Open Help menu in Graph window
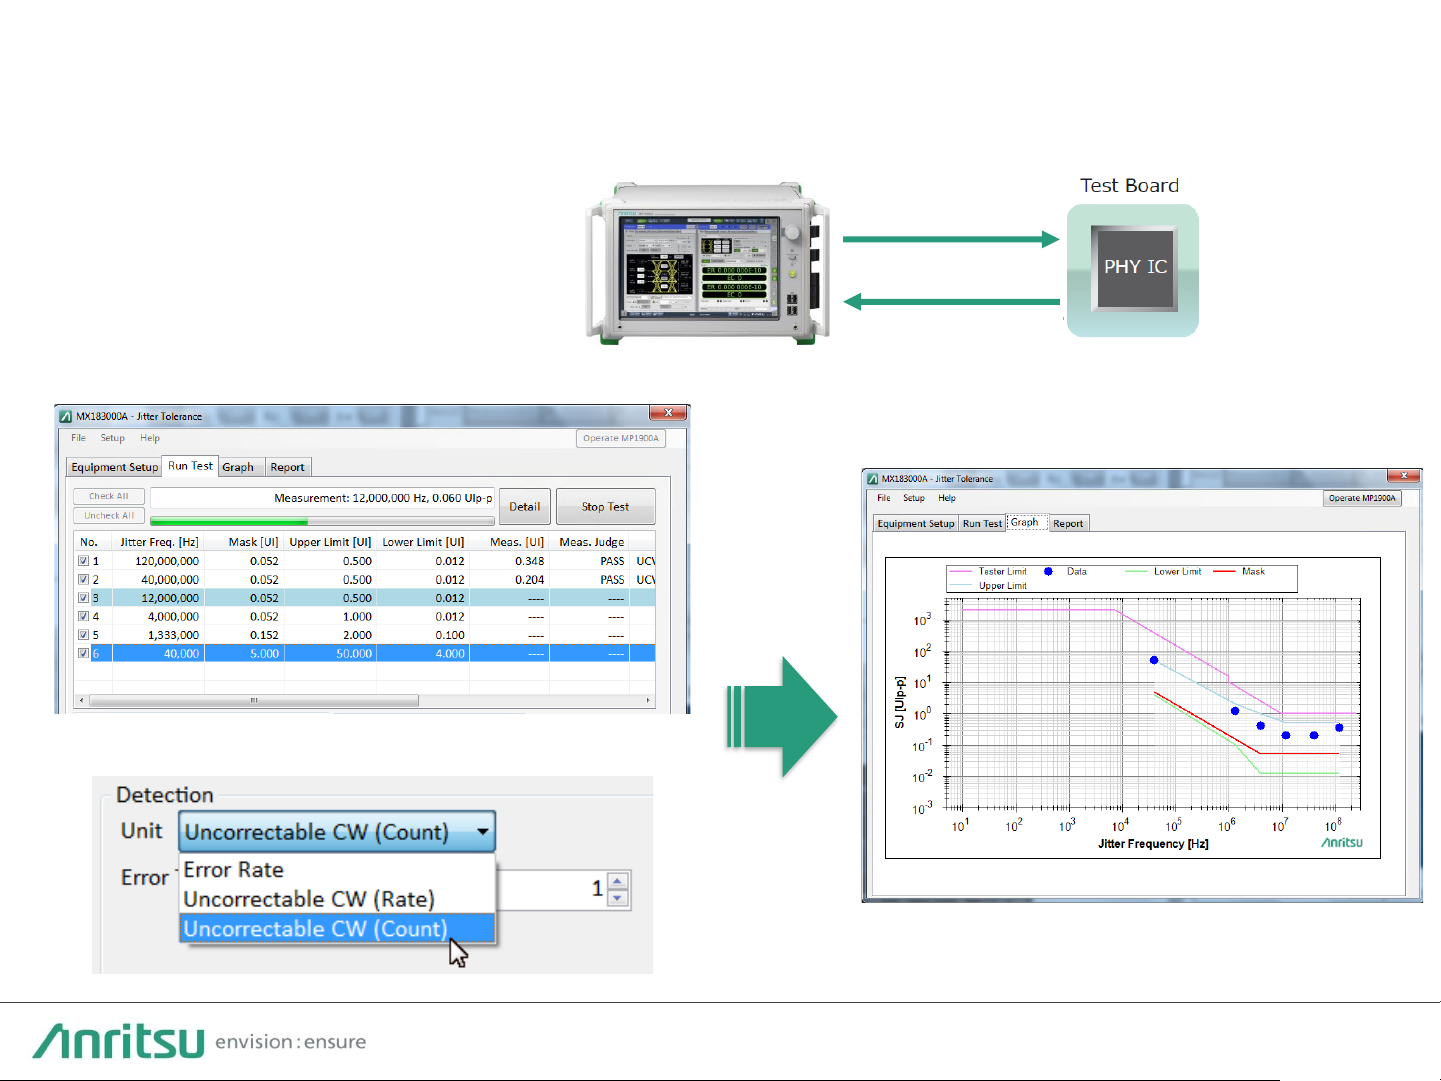Viewport: 1441px width, 1081px height. point(947,498)
